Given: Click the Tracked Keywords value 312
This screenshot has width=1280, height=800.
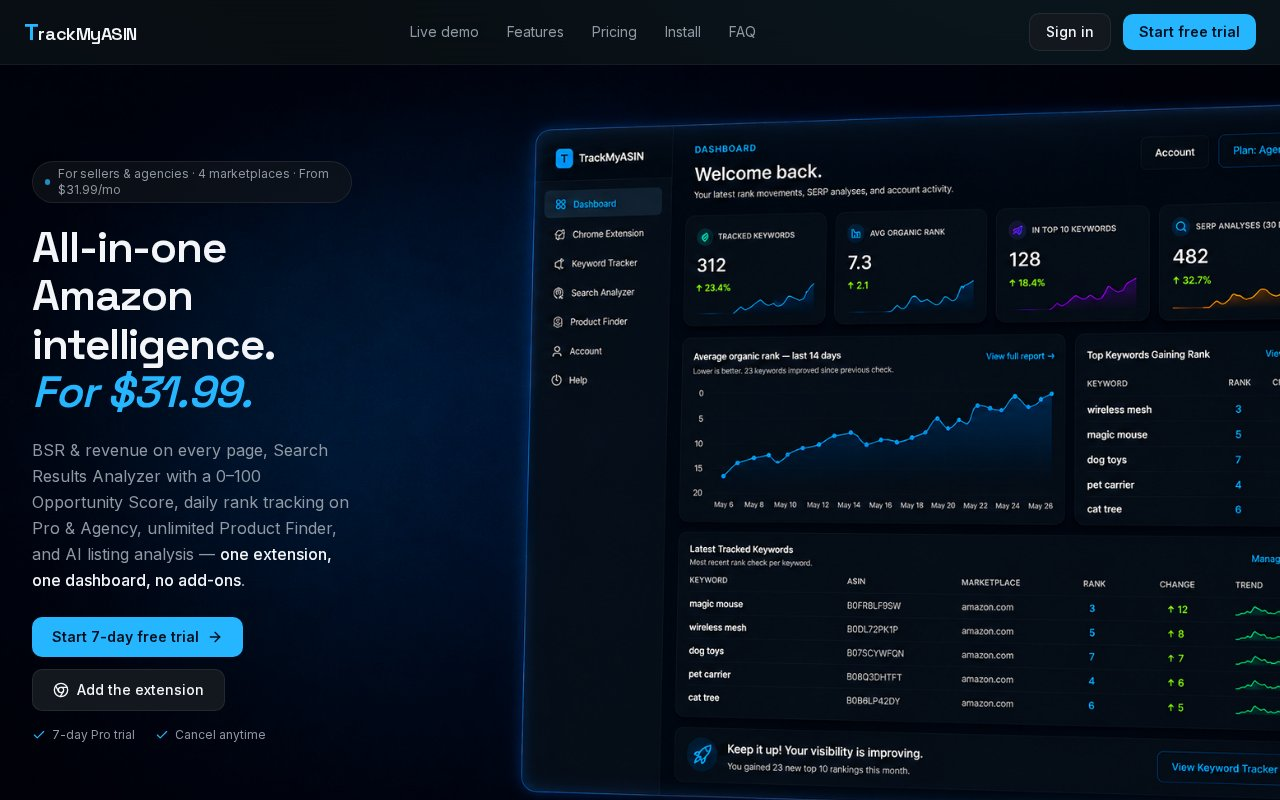Looking at the screenshot, I should click(x=711, y=265).
